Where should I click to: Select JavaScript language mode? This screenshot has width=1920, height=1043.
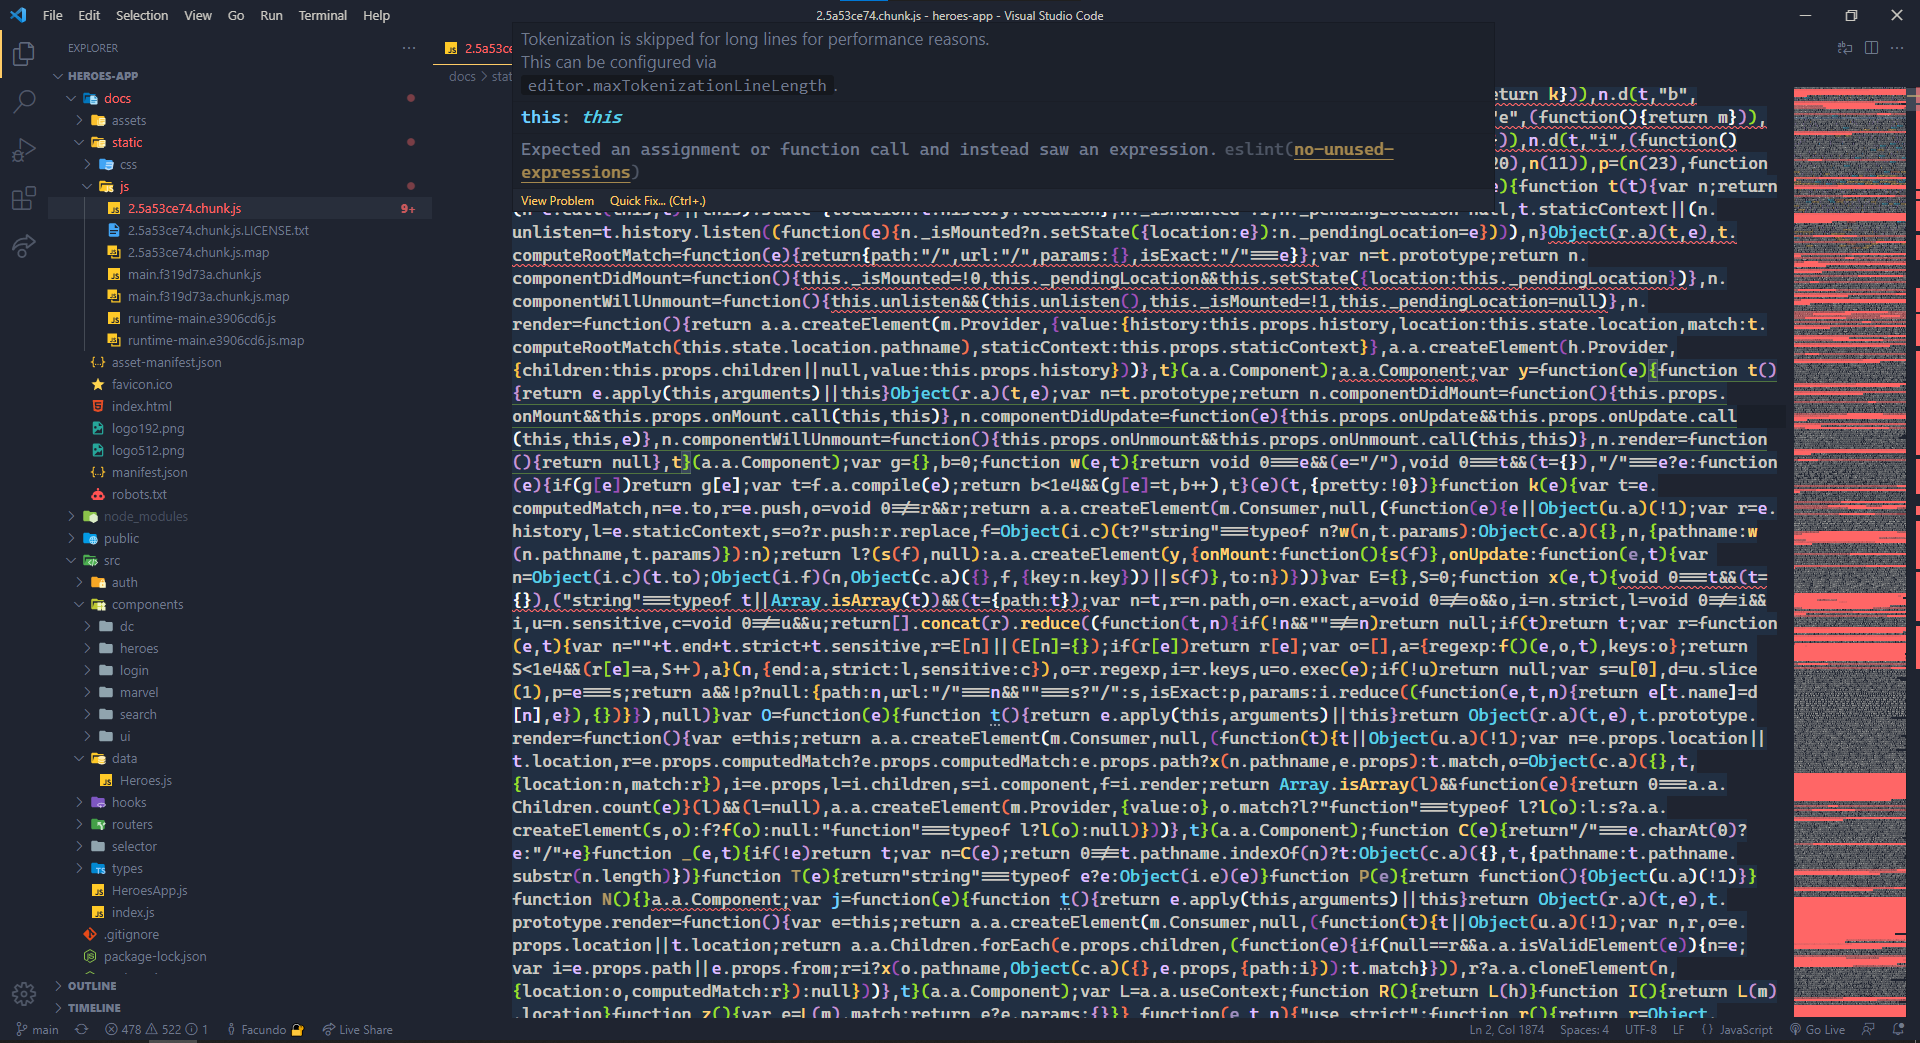(1745, 1030)
